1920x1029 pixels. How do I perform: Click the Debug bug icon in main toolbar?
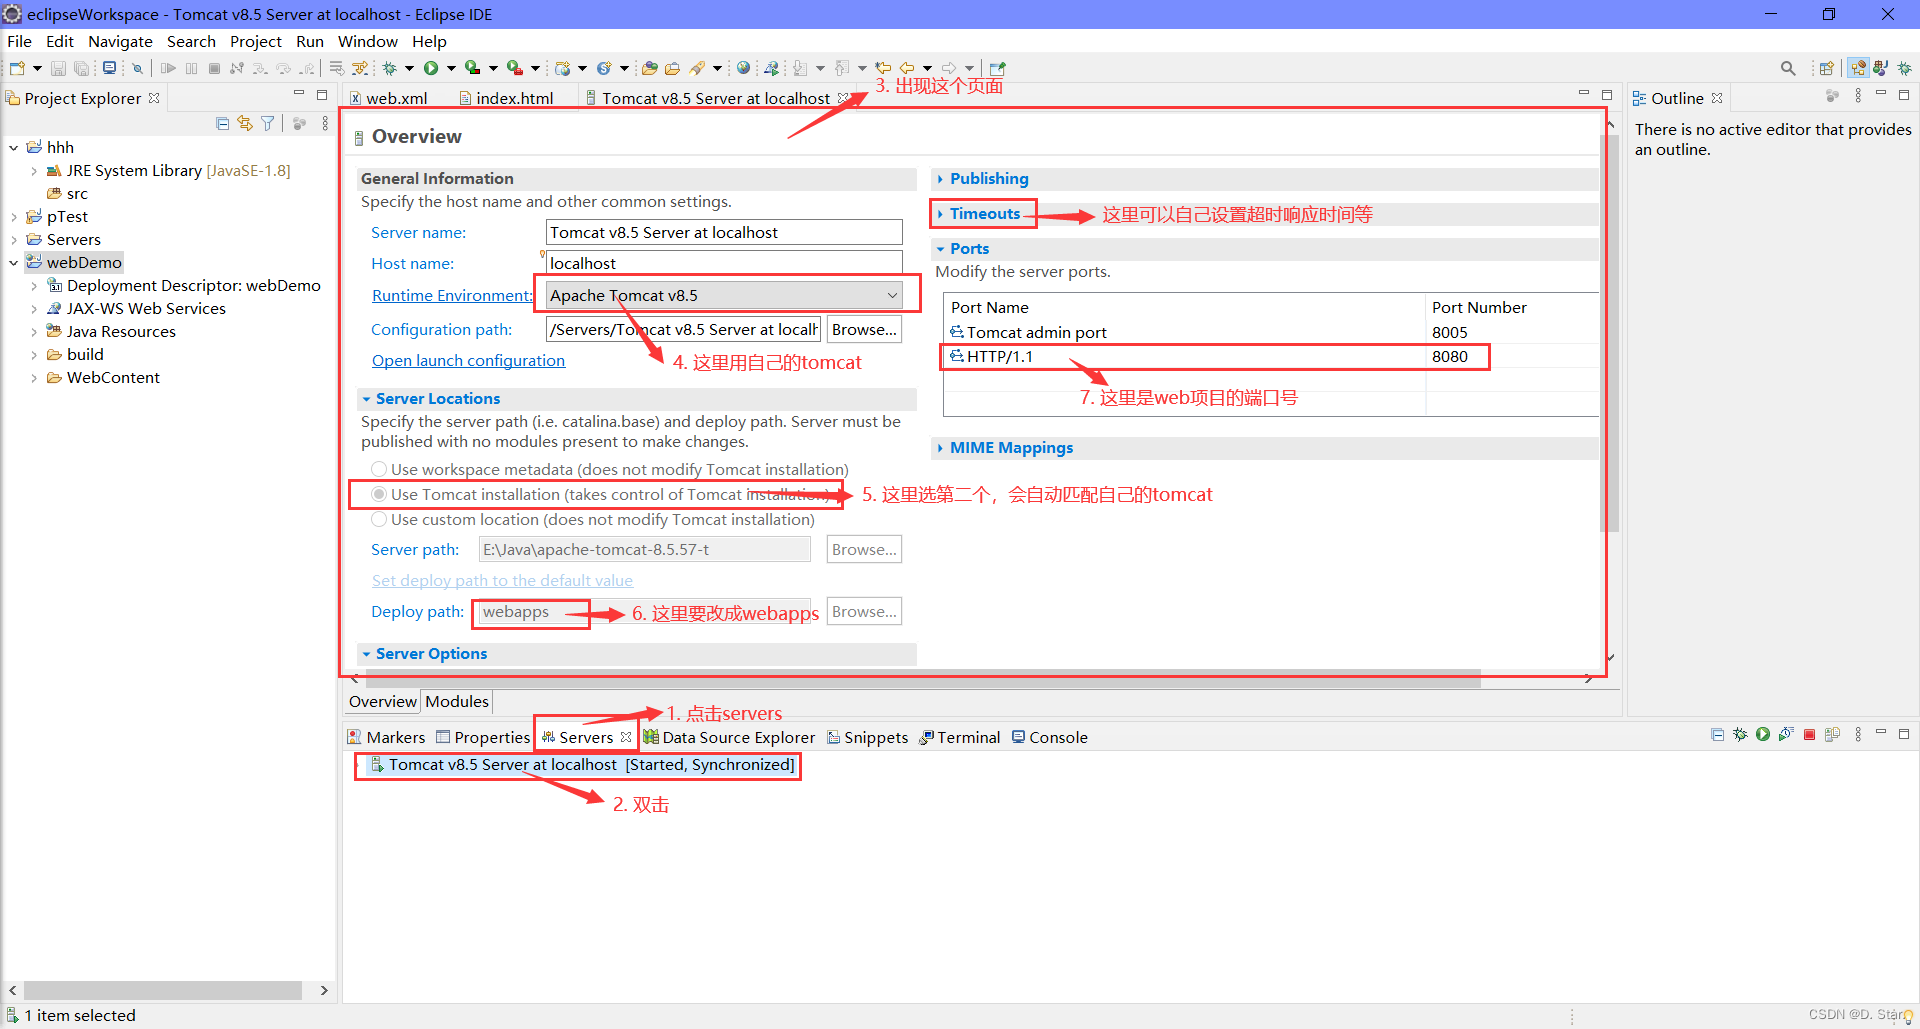(390, 68)
